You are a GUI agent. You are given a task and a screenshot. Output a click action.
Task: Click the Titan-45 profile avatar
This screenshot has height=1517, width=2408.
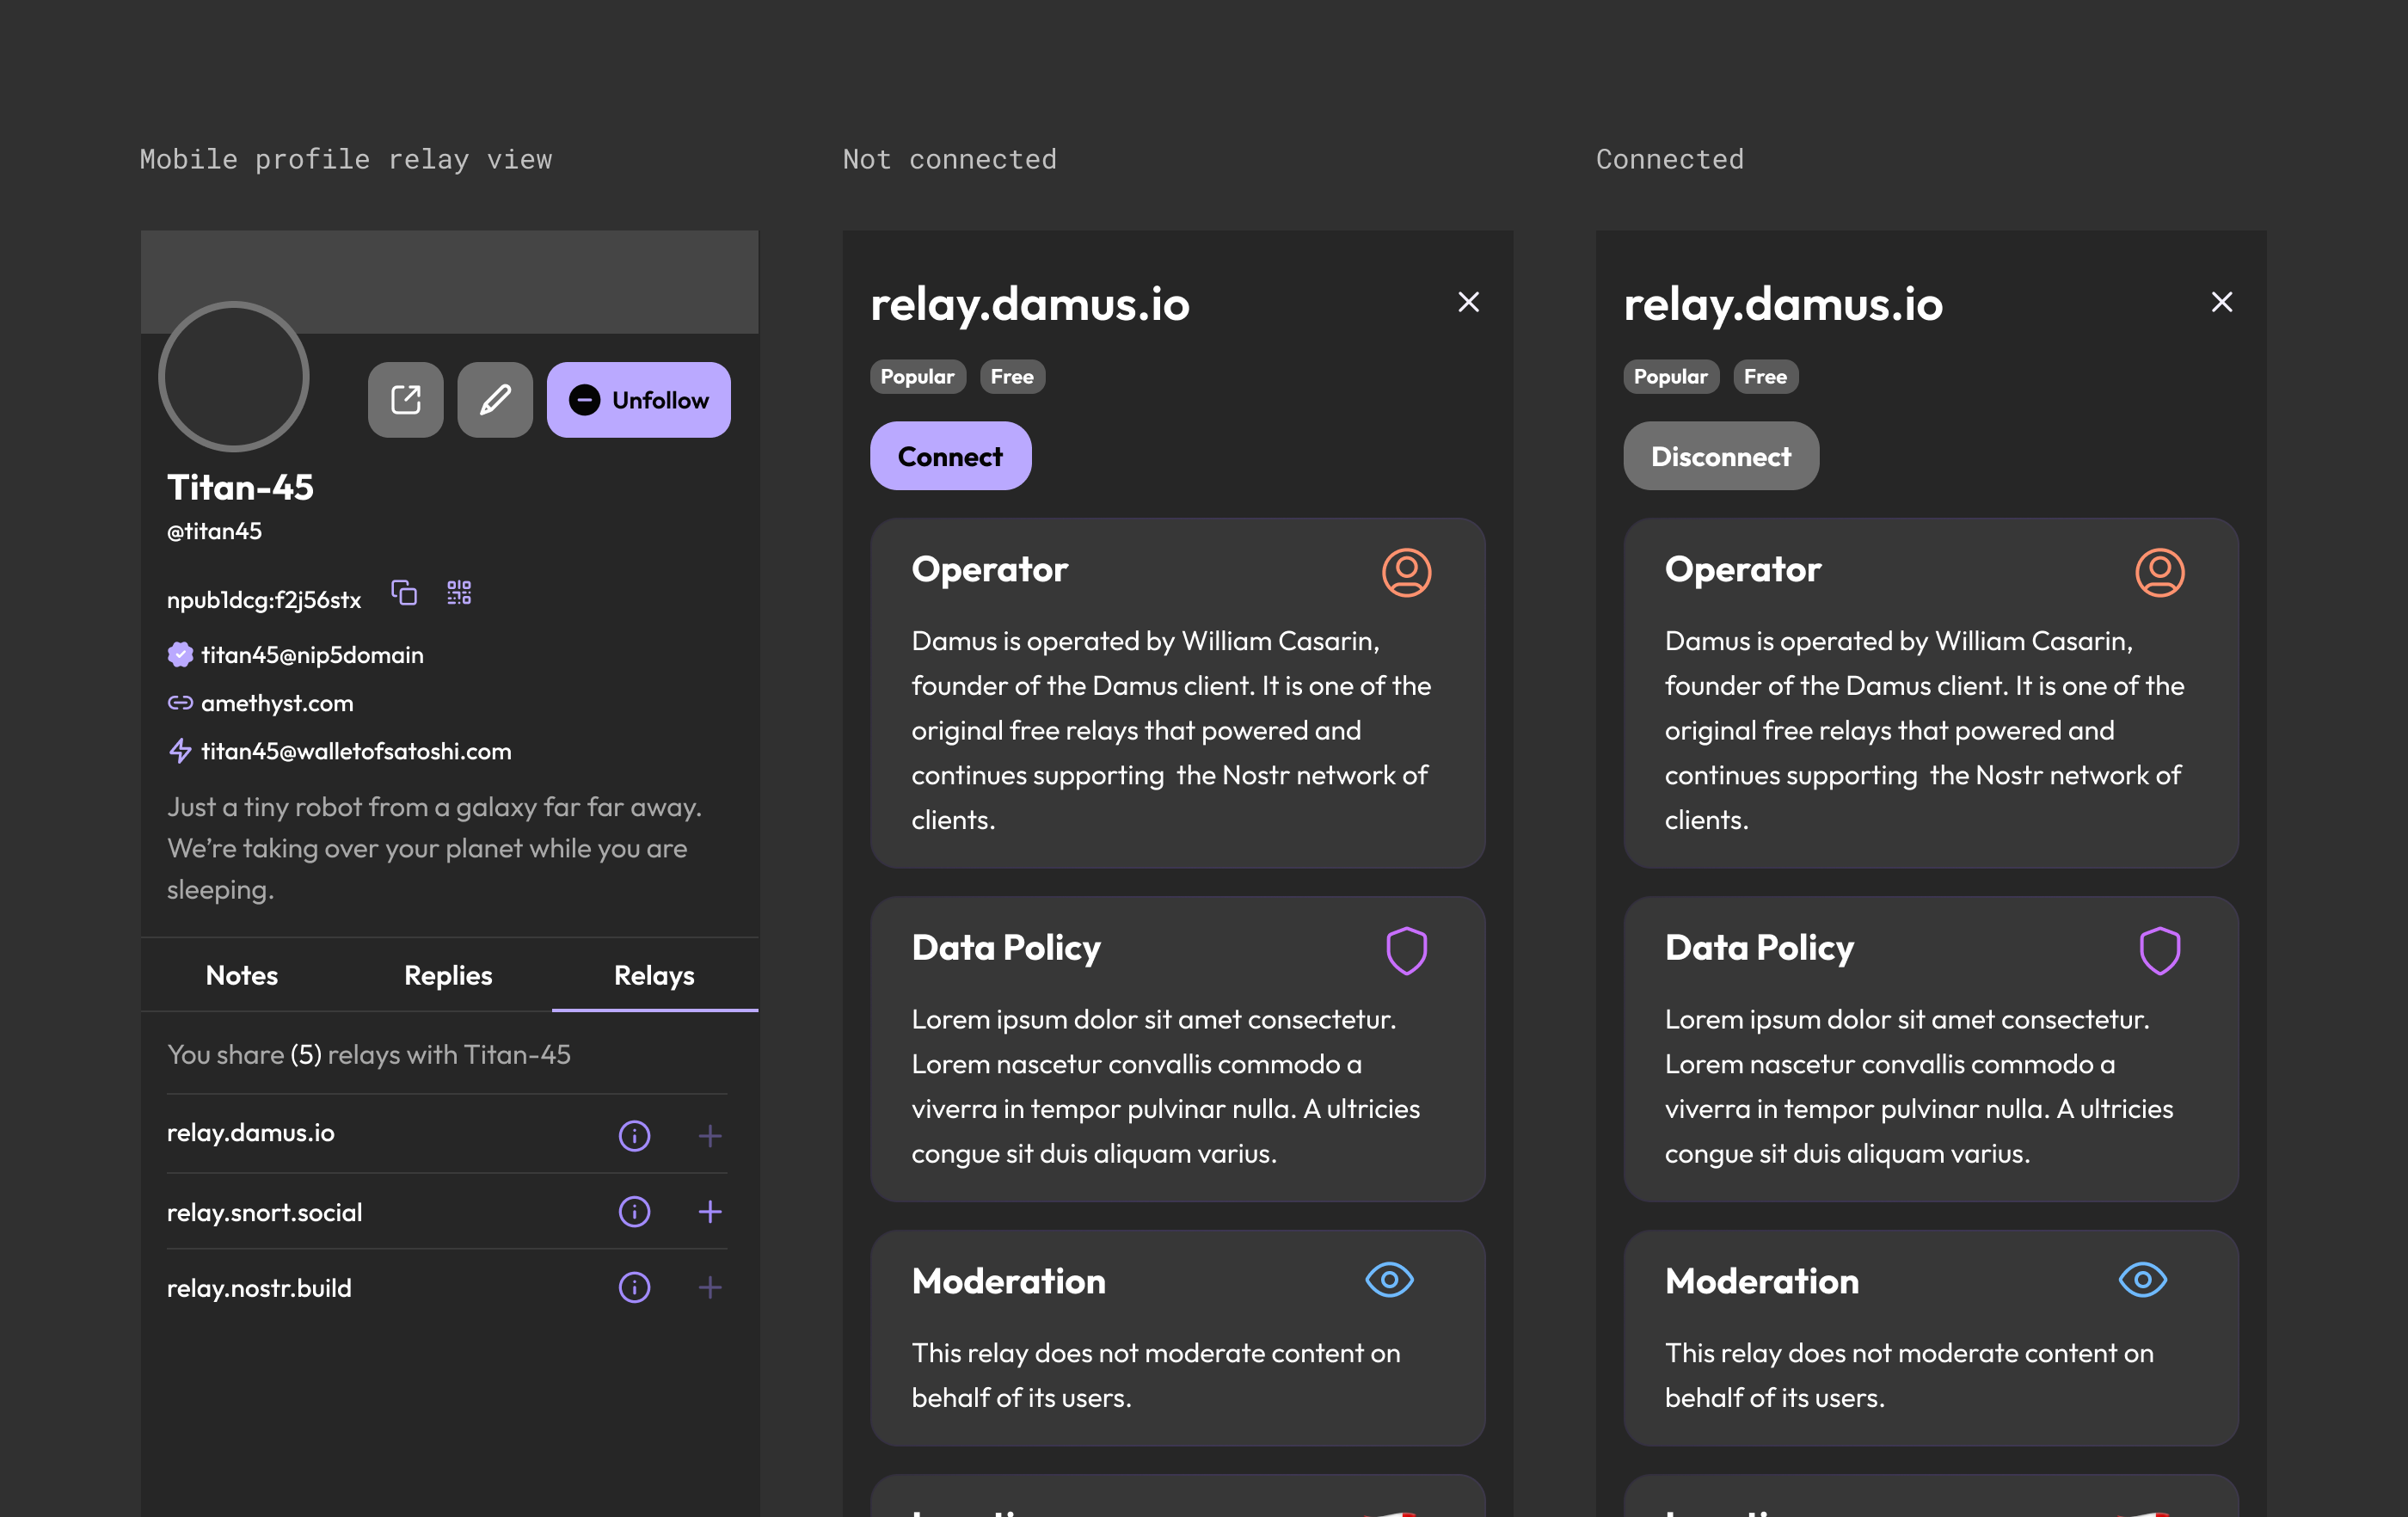coord(234,377)
